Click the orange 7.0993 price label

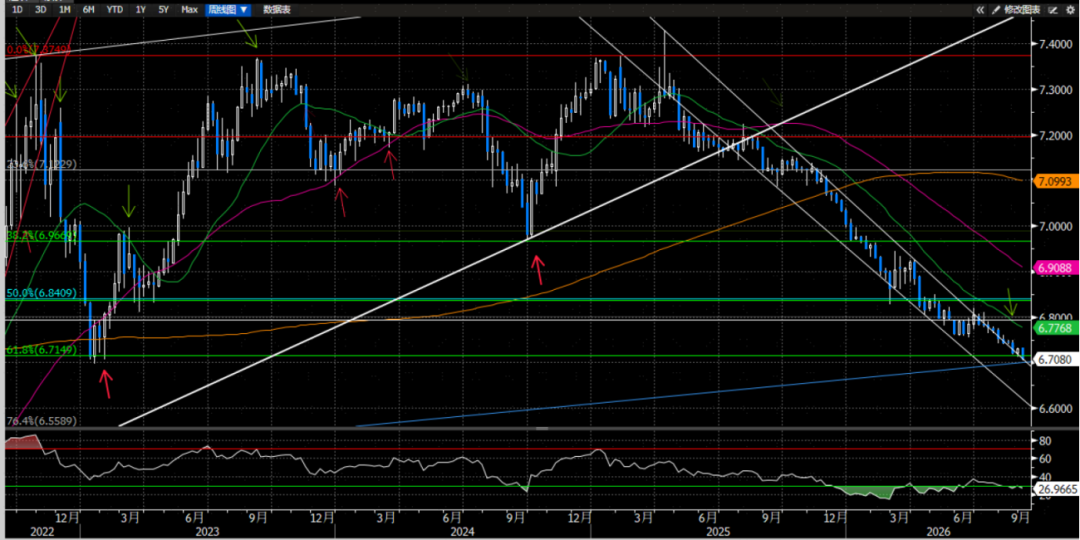[x=1054, y=181]
